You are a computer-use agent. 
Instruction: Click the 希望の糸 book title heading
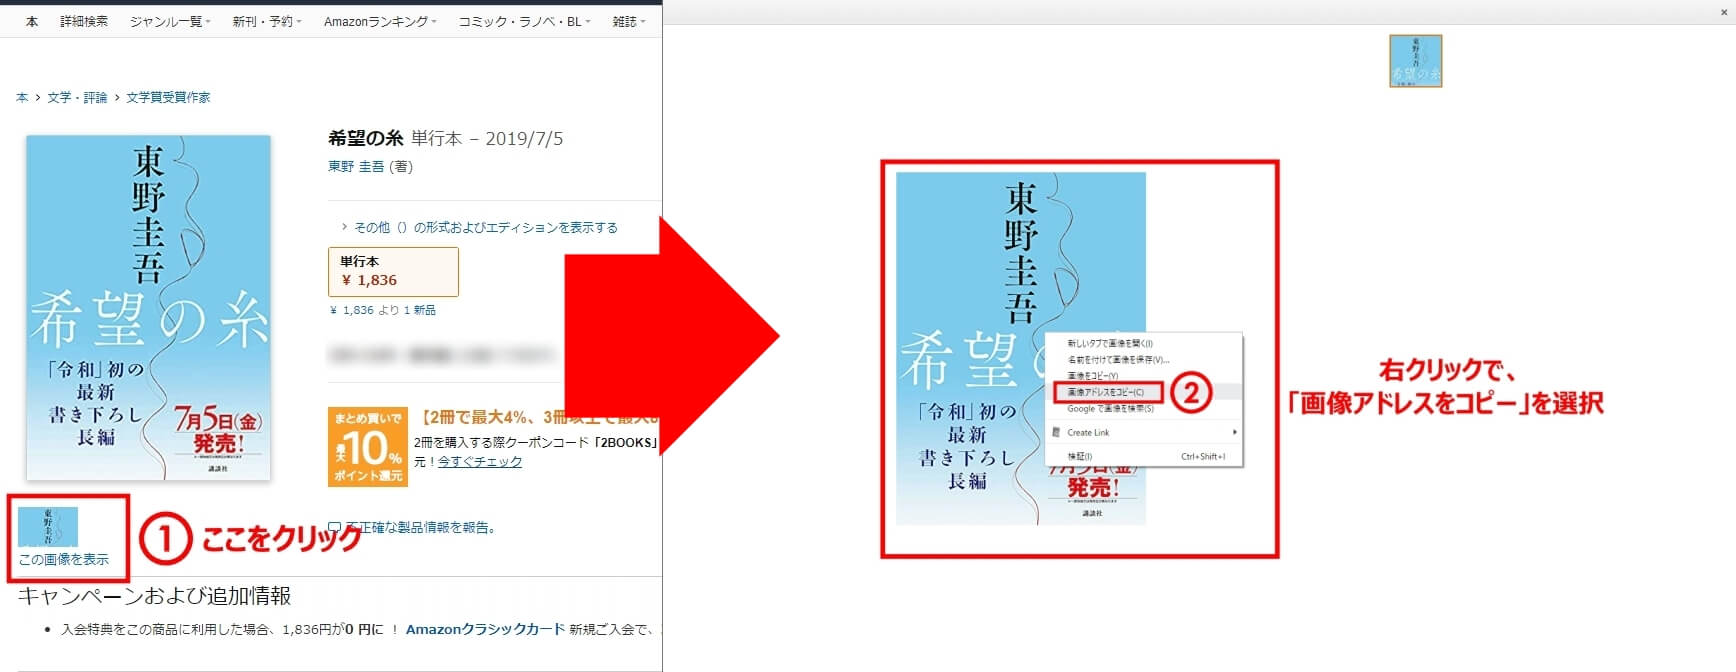pos(365,138)
